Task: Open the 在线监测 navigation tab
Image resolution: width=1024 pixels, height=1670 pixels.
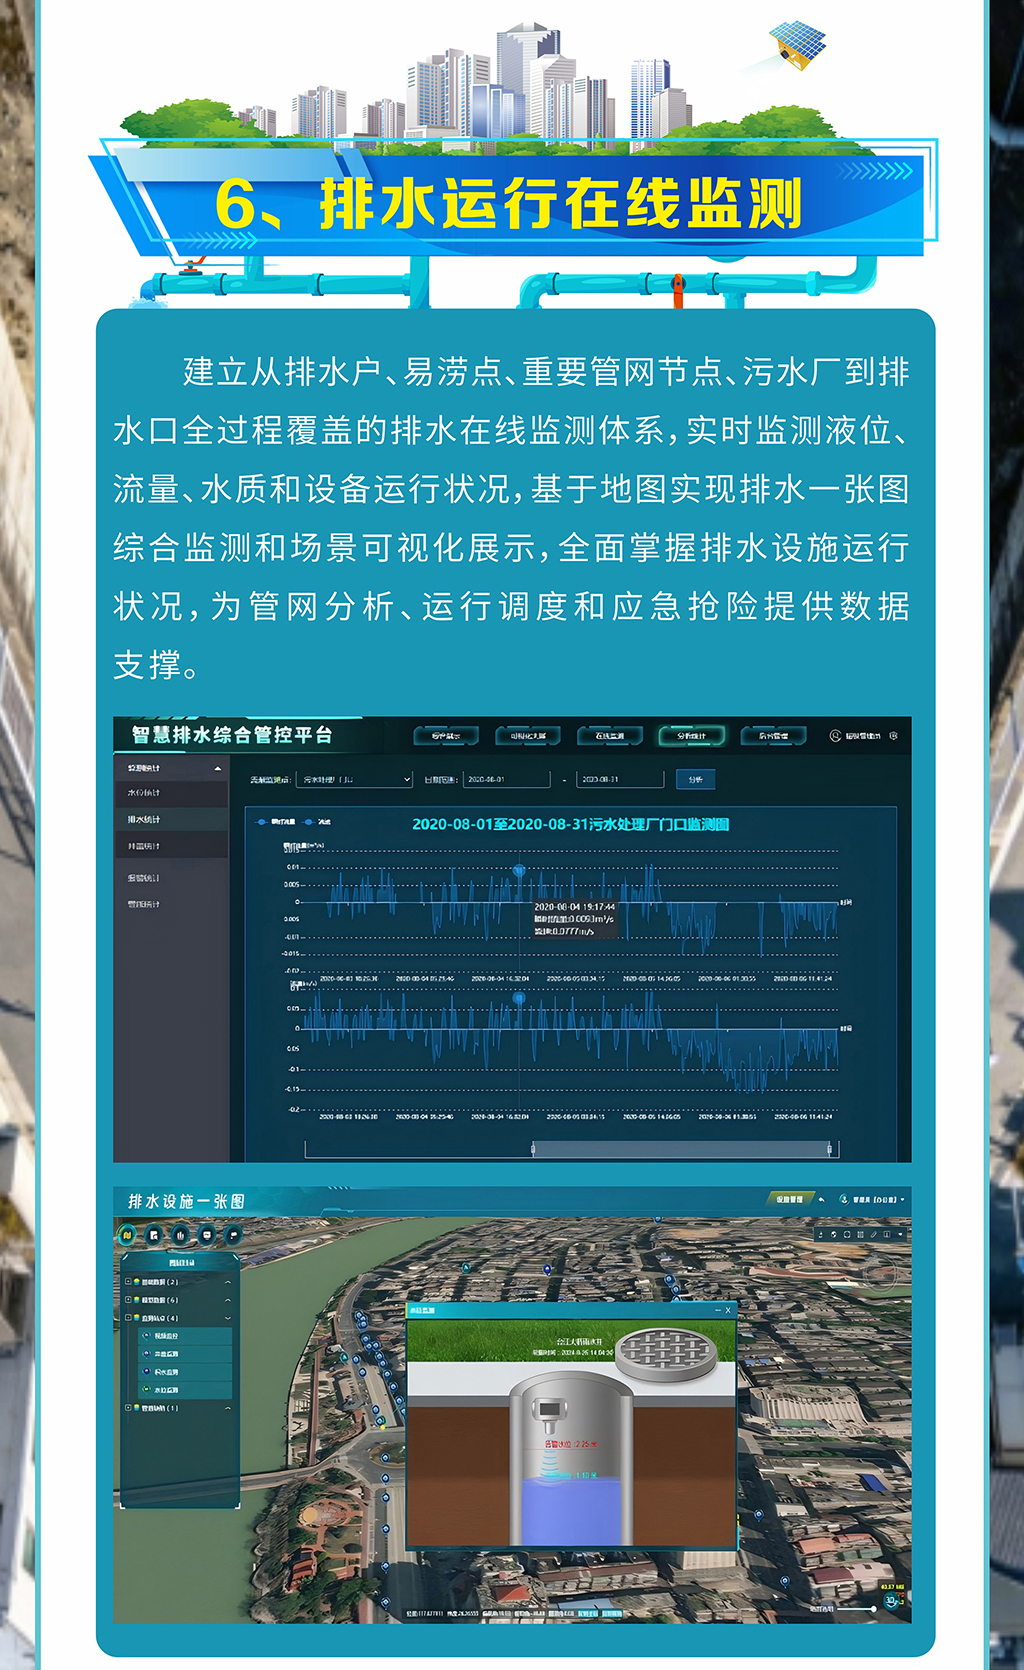Action: [x=610, y=736]
